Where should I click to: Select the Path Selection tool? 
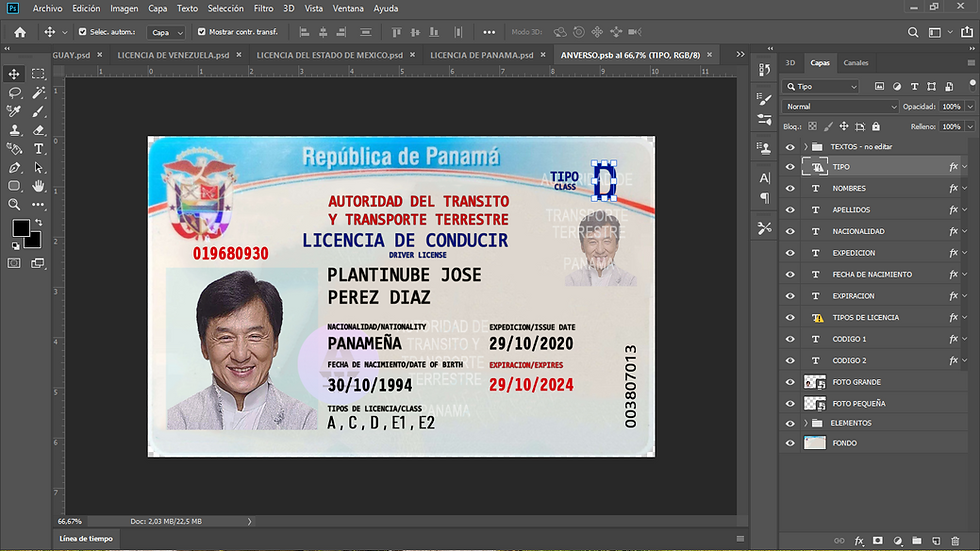tap(38, 167)
